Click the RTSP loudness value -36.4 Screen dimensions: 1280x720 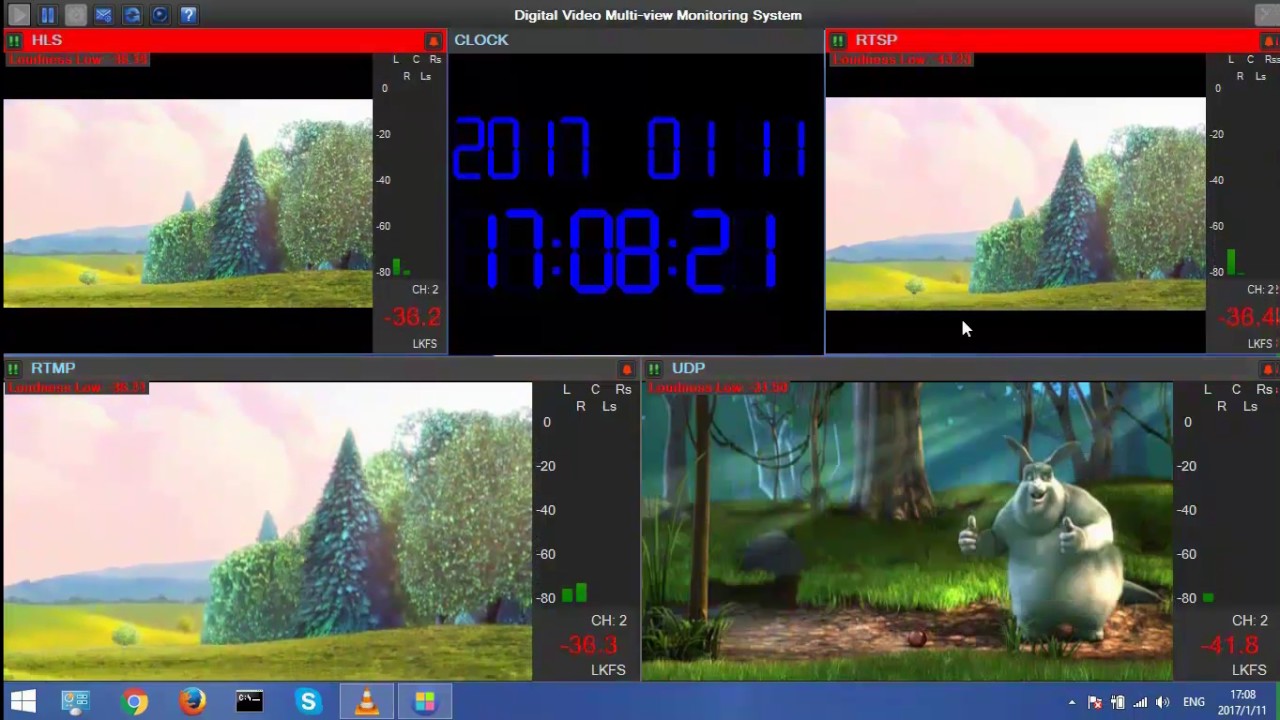click(x=1249, y=317)
